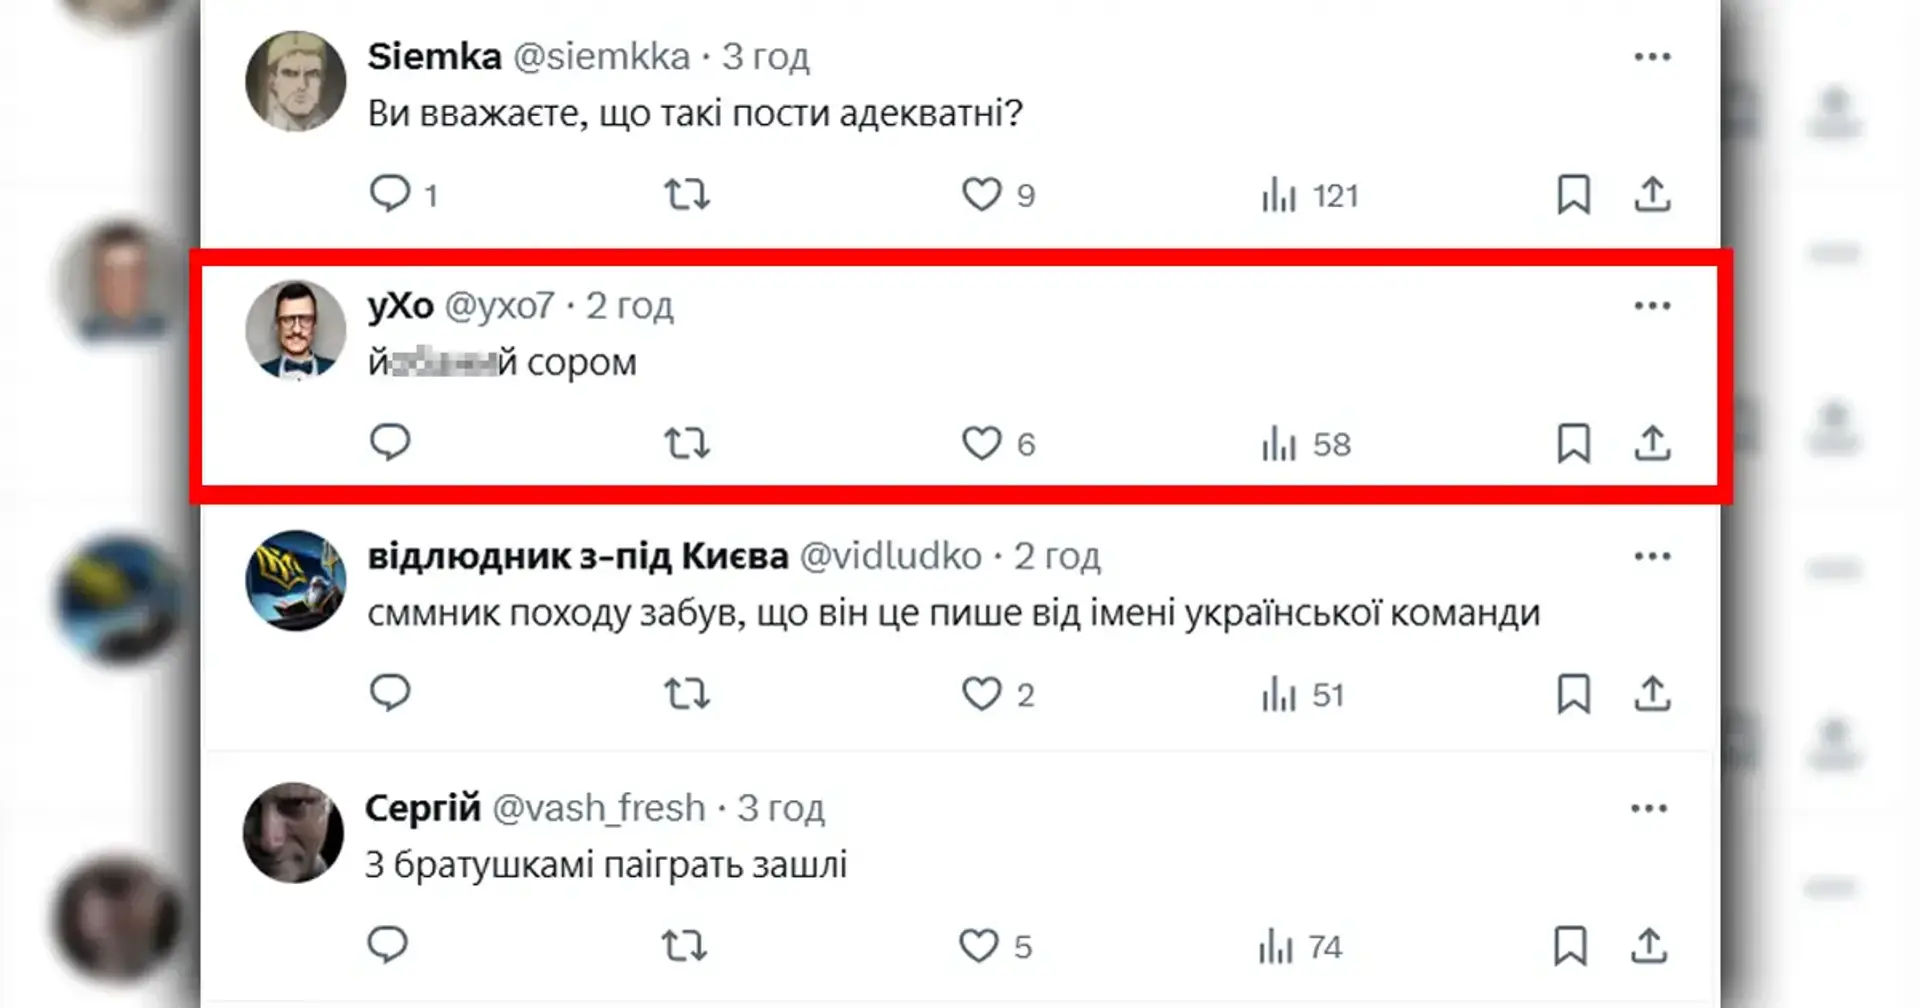This screenshot has width=1920, height=1008.
Task: Bookmark the @vidludko tweet
Action: pyautogui.click(x=1573, y=693)
